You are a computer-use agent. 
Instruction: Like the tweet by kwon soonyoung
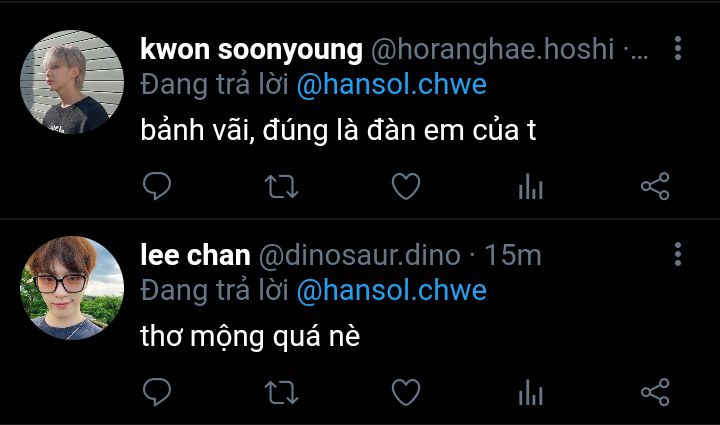(406, 186)
